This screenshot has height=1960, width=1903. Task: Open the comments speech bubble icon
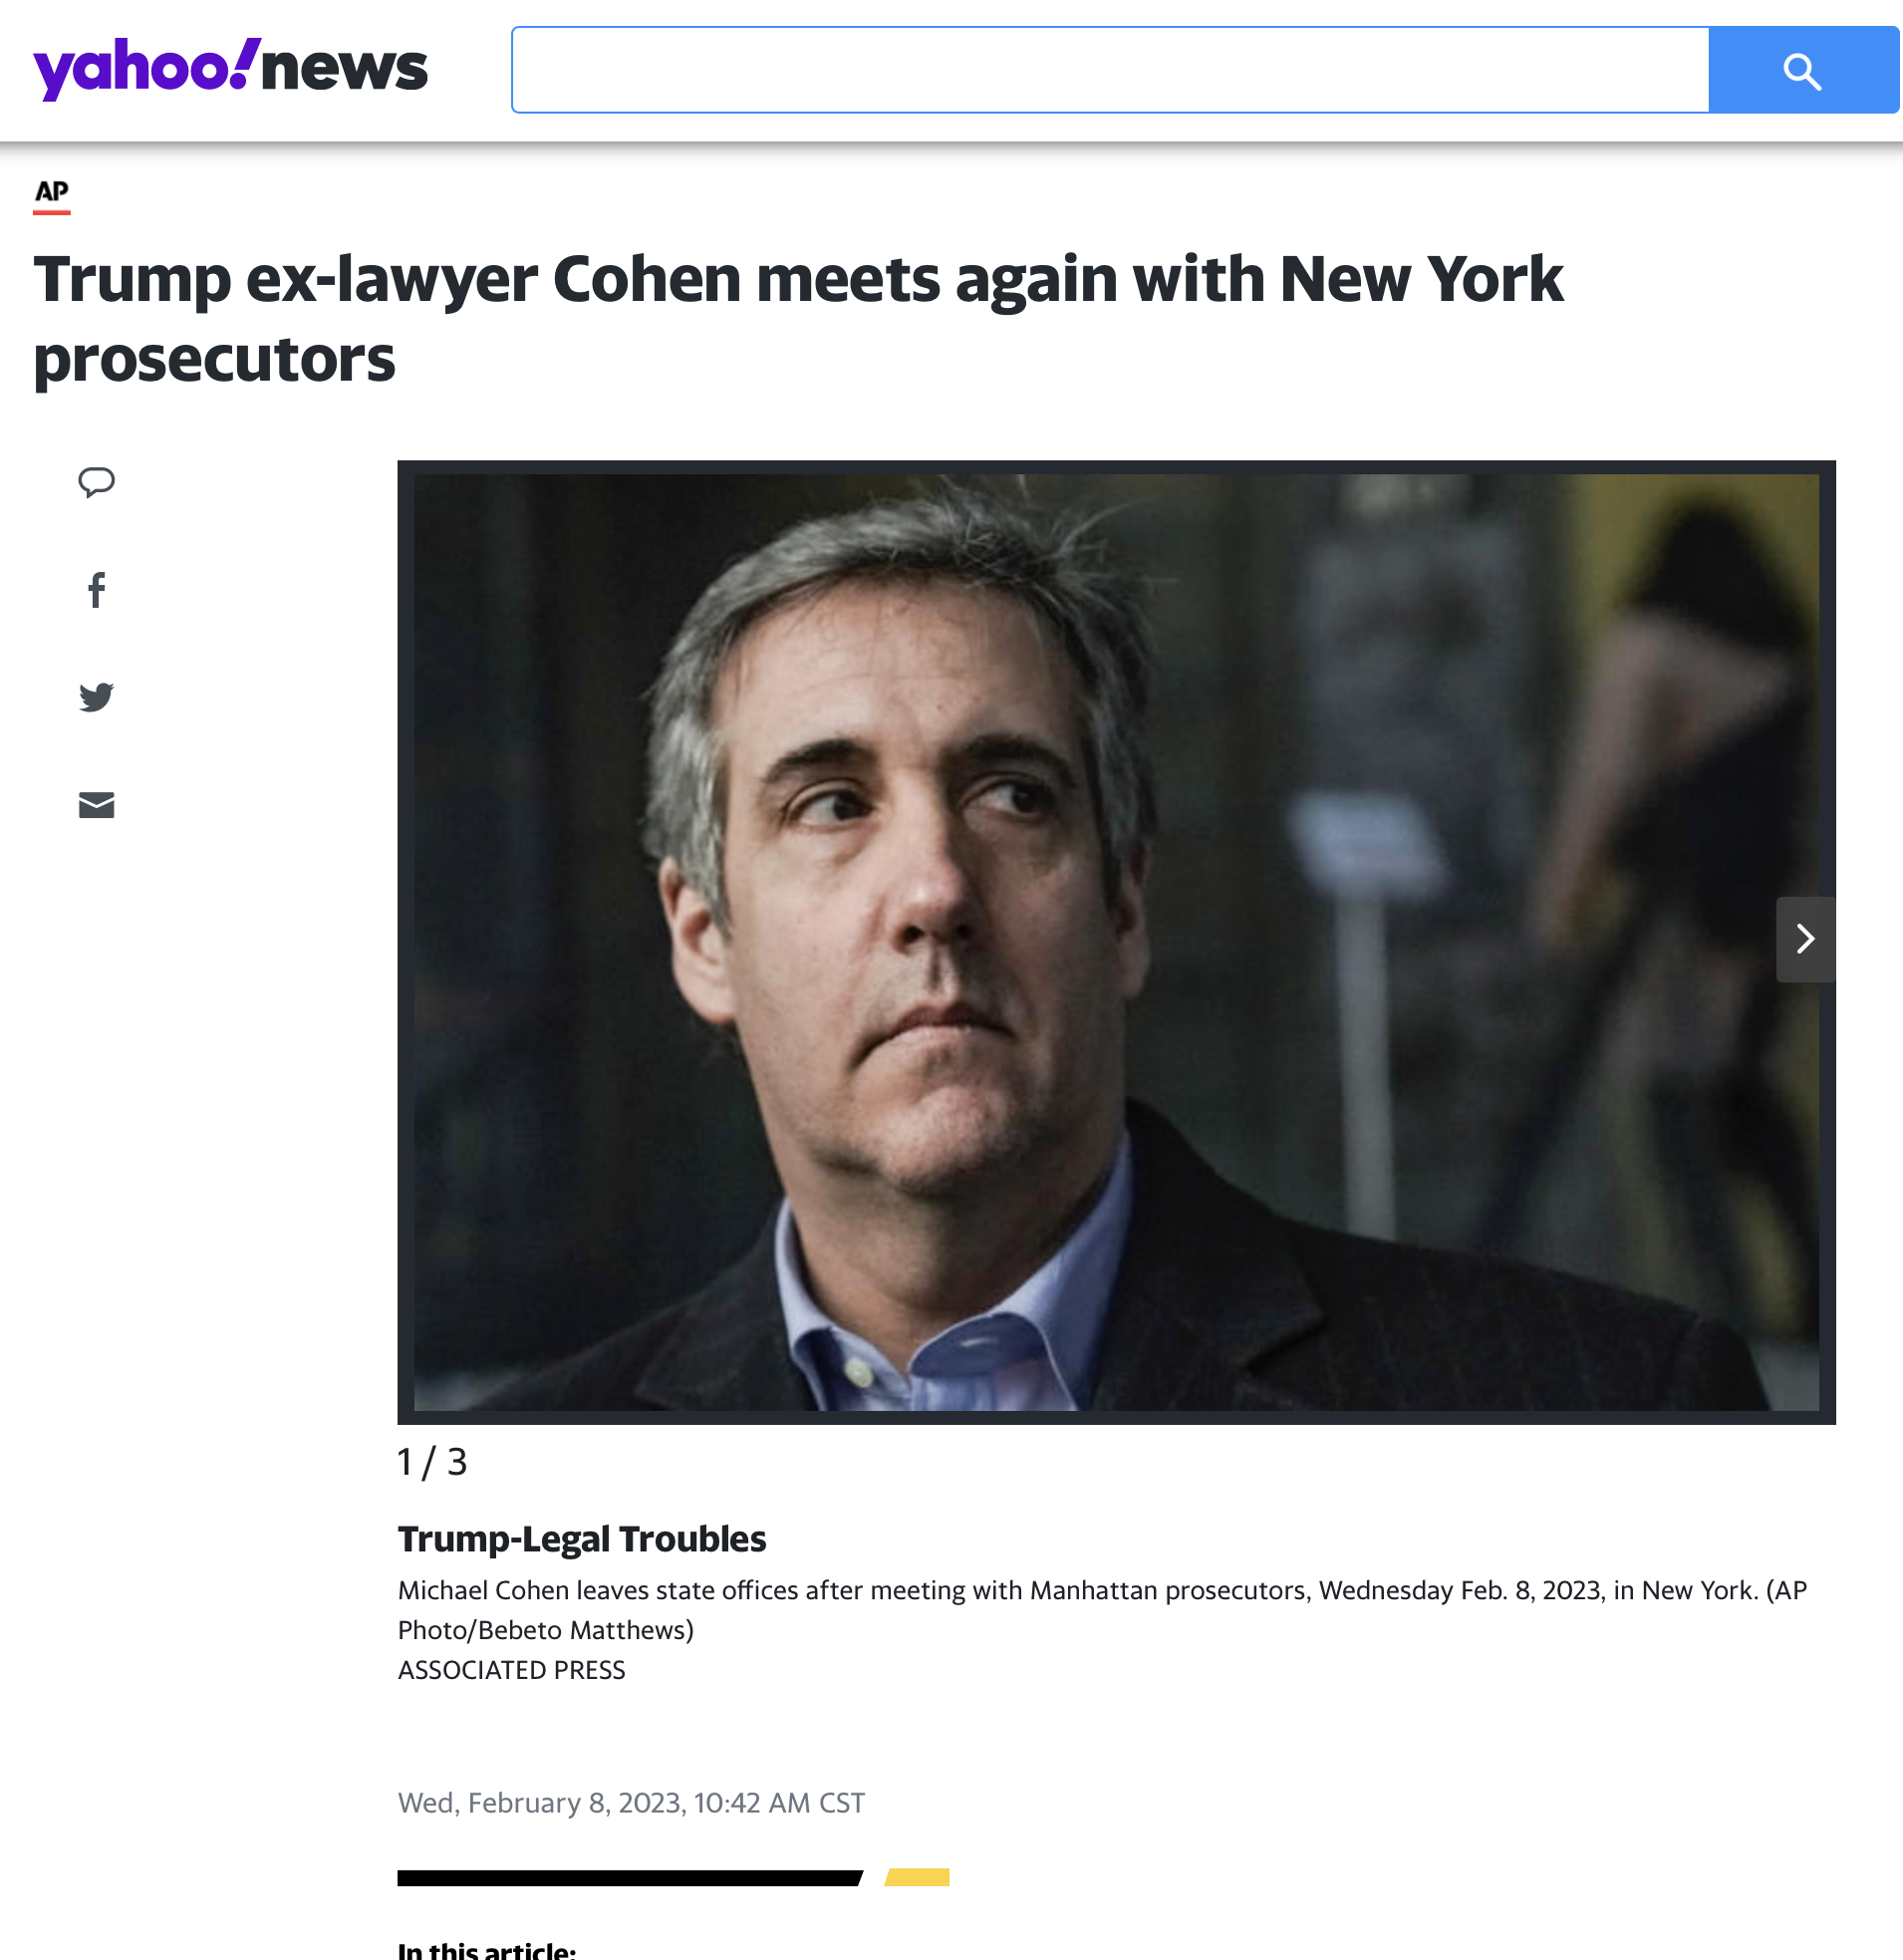tap(96, 482)
